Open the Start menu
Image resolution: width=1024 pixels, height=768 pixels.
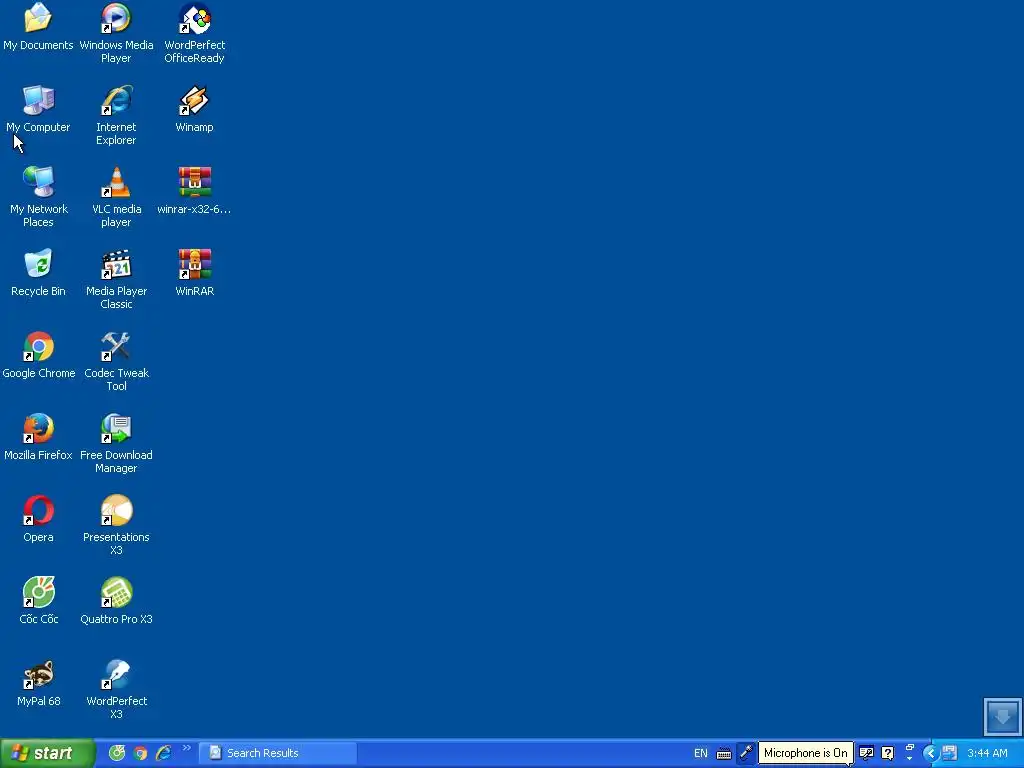47,753
